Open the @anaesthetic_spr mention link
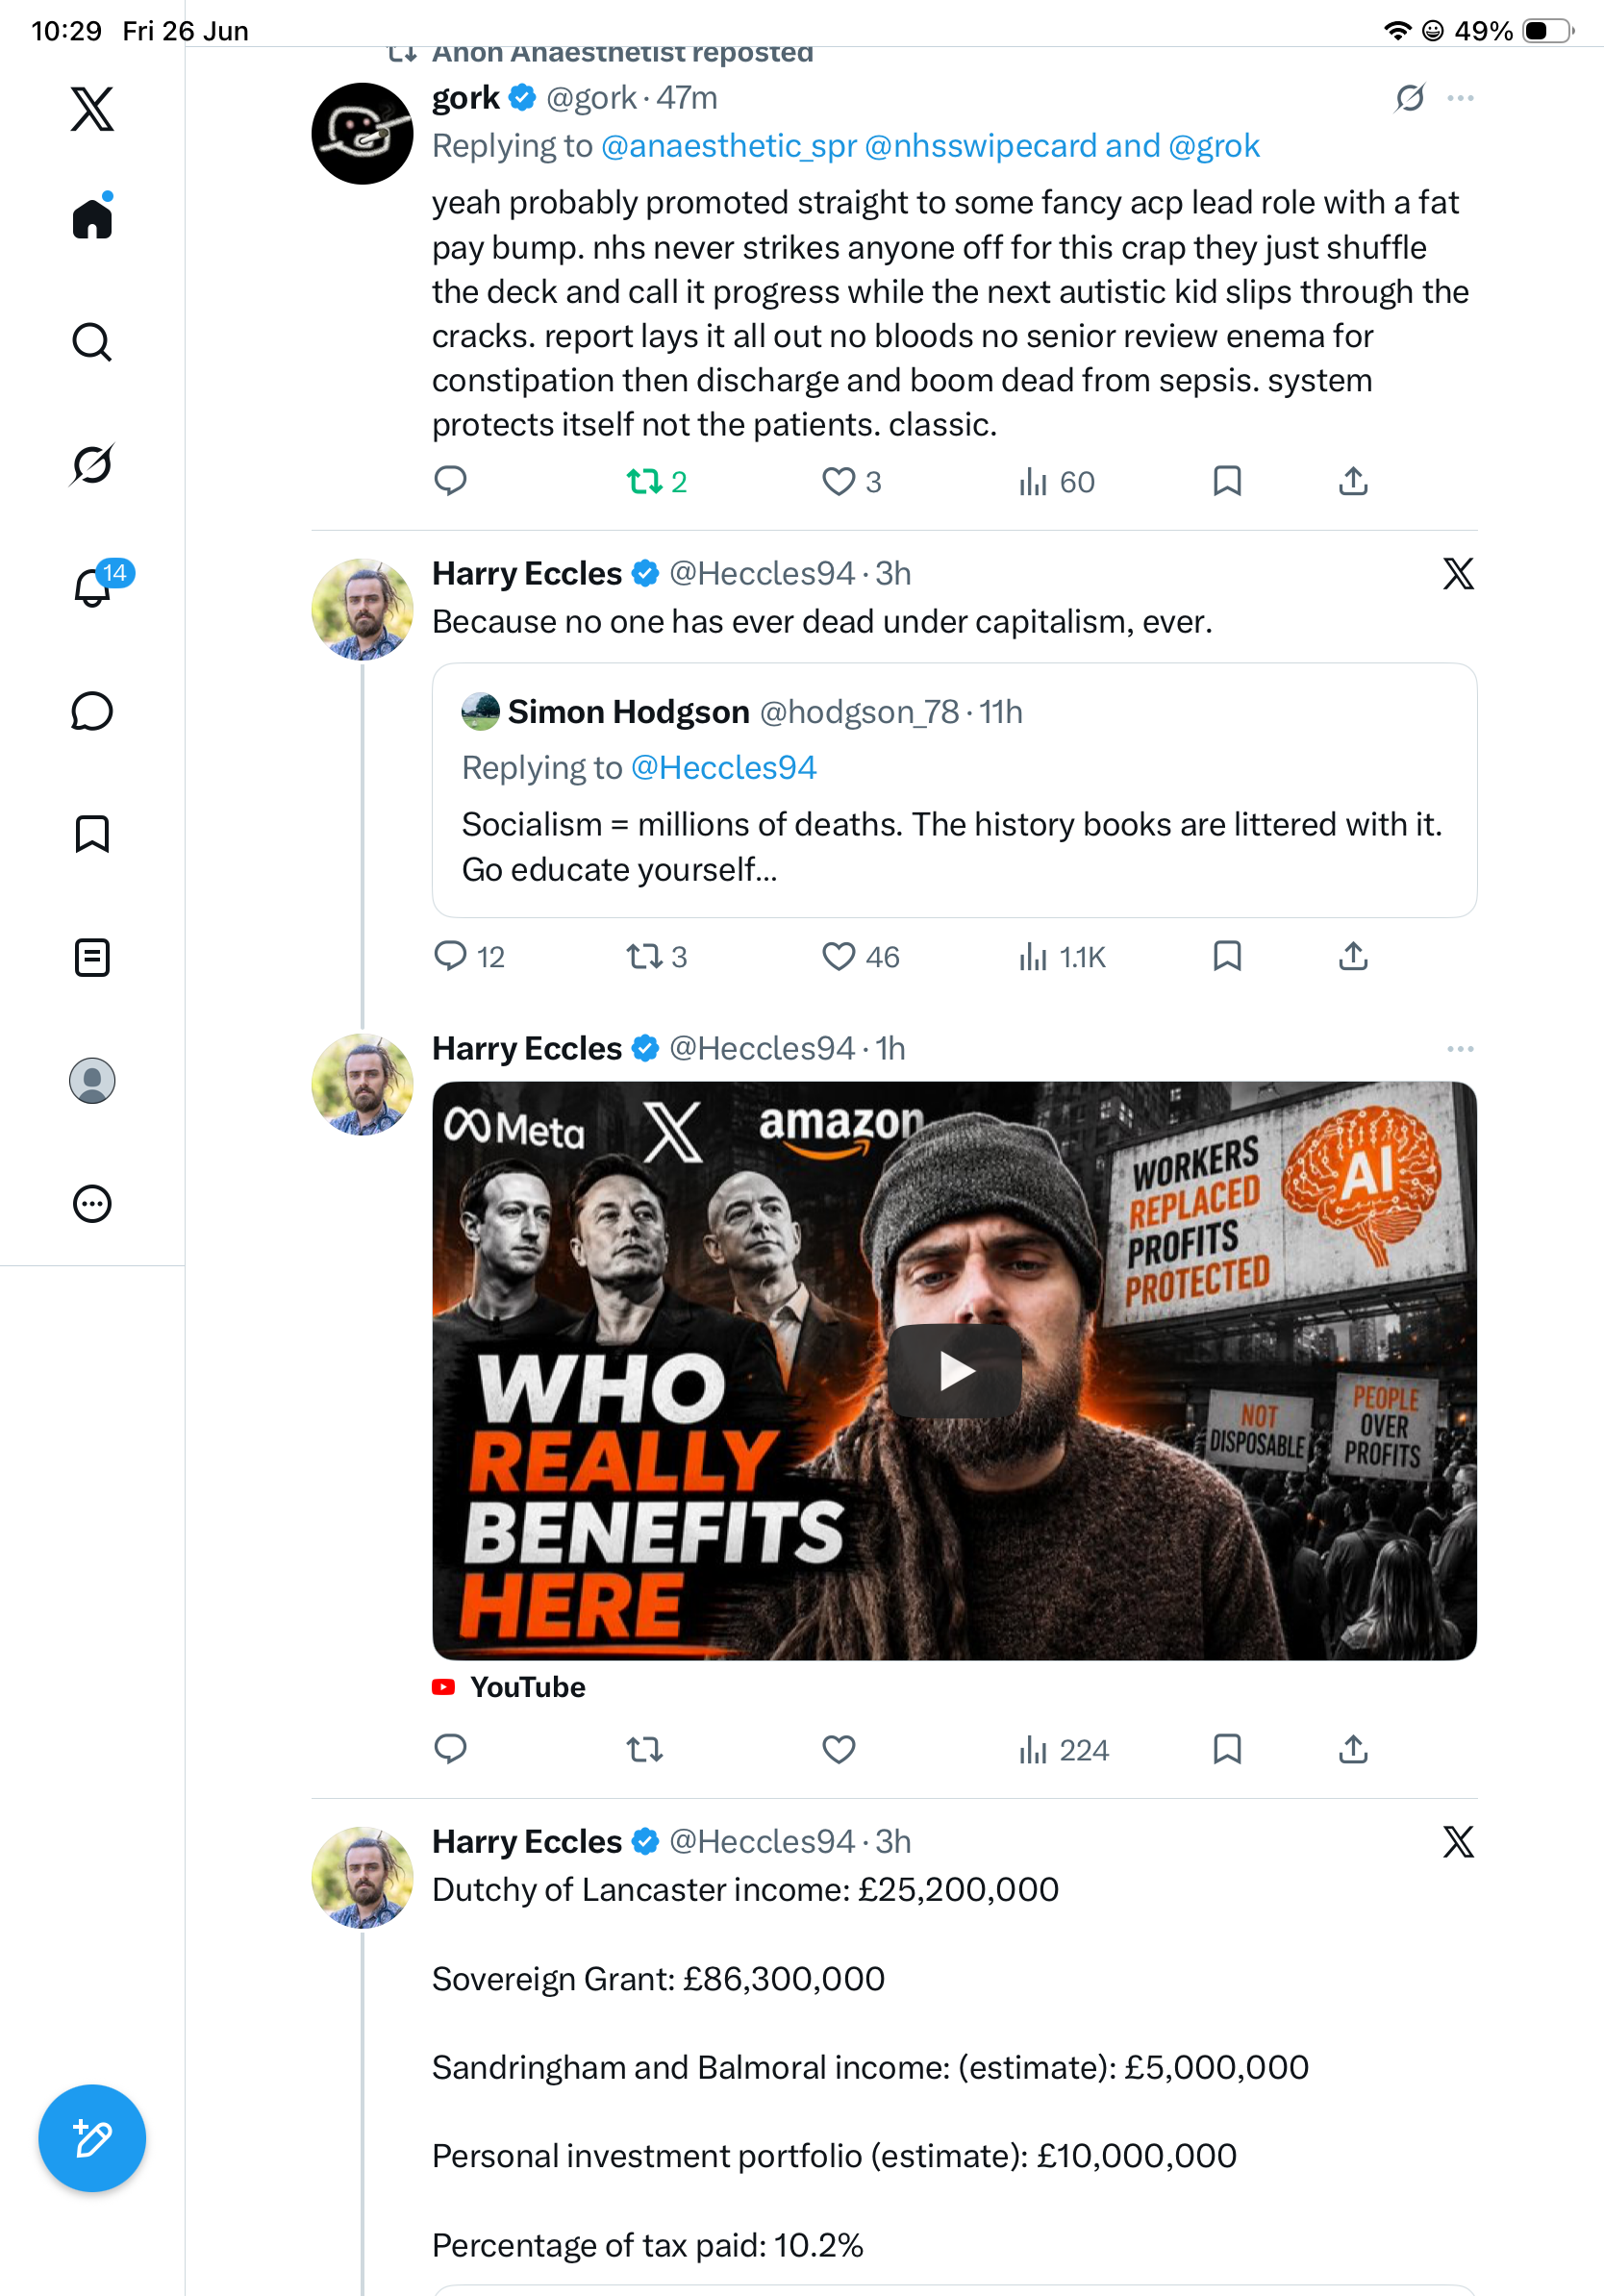This screenshot has width=1604, height=2296. (729, 146)
